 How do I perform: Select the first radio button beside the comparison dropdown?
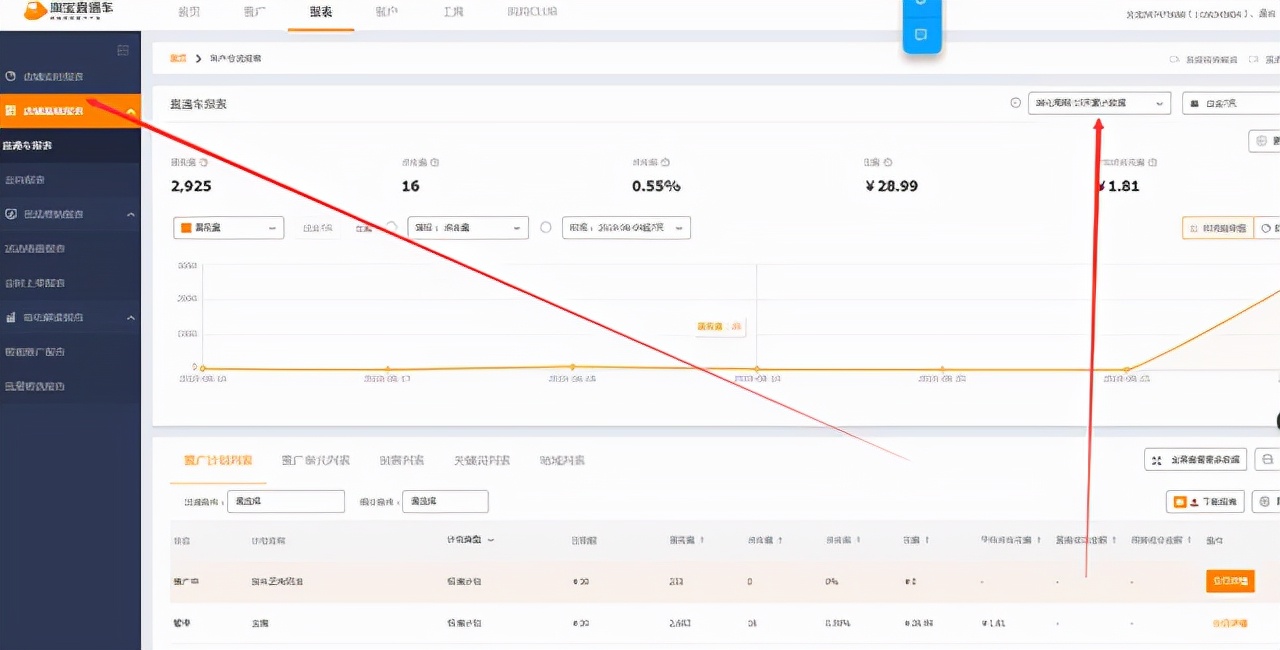click(392, 228)
